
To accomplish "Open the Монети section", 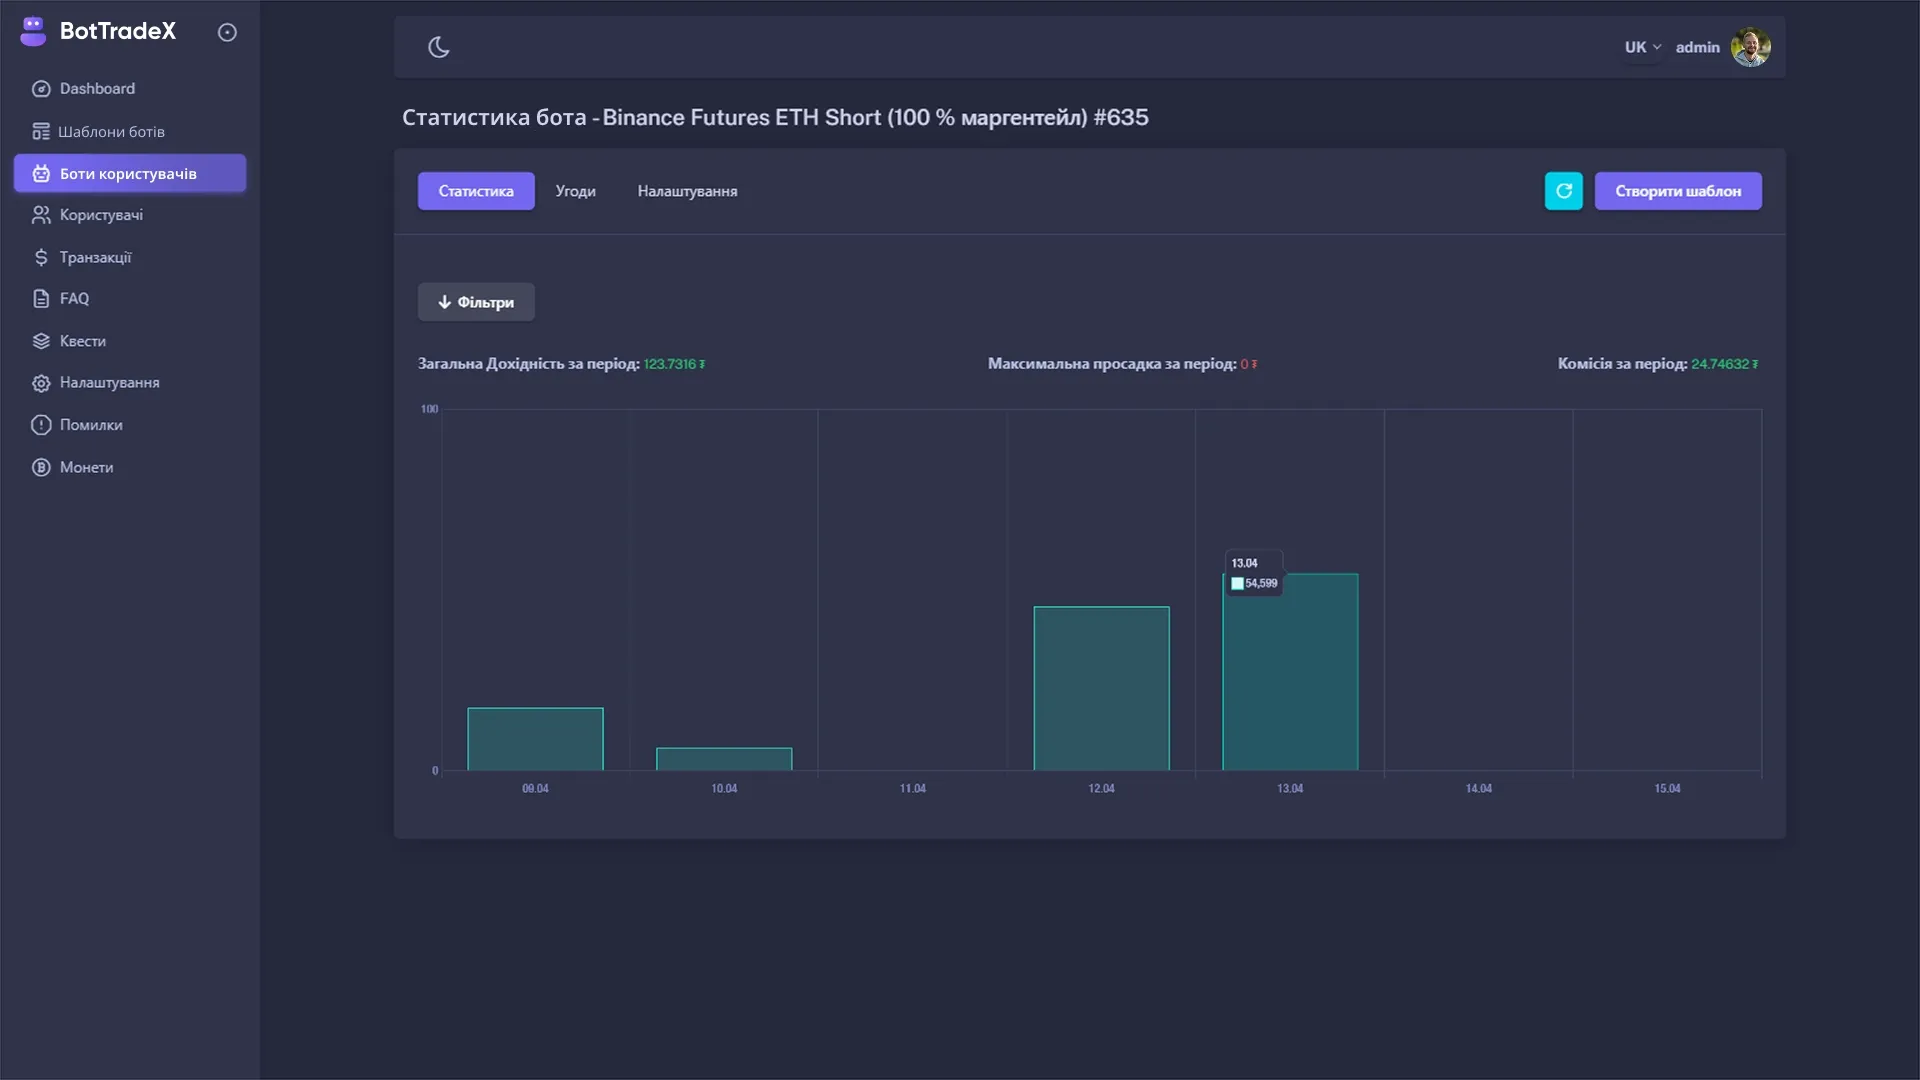I will click(x=86, y=467).
